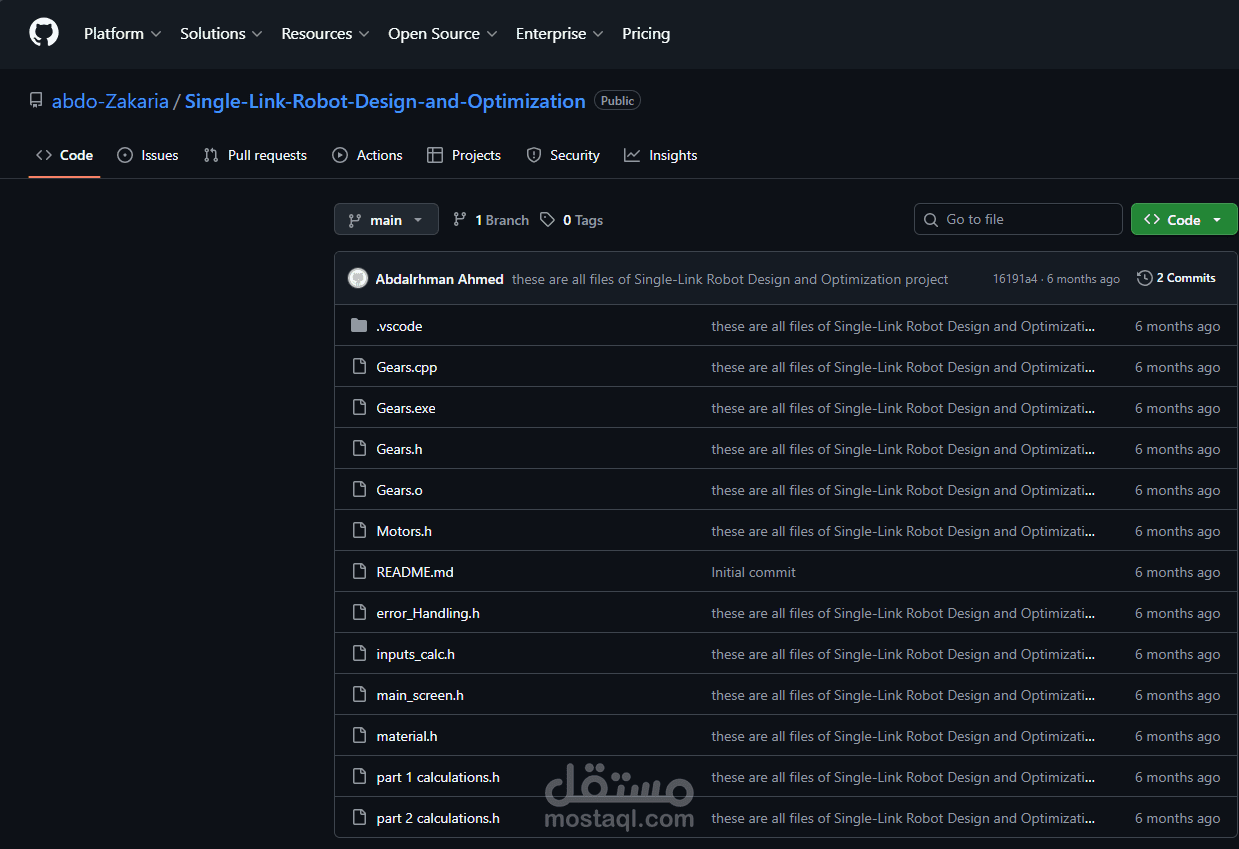The width and height of the screenshot is (1239, 849).
Task: Open the main branch selector dropdown
Action: point(386,220)
